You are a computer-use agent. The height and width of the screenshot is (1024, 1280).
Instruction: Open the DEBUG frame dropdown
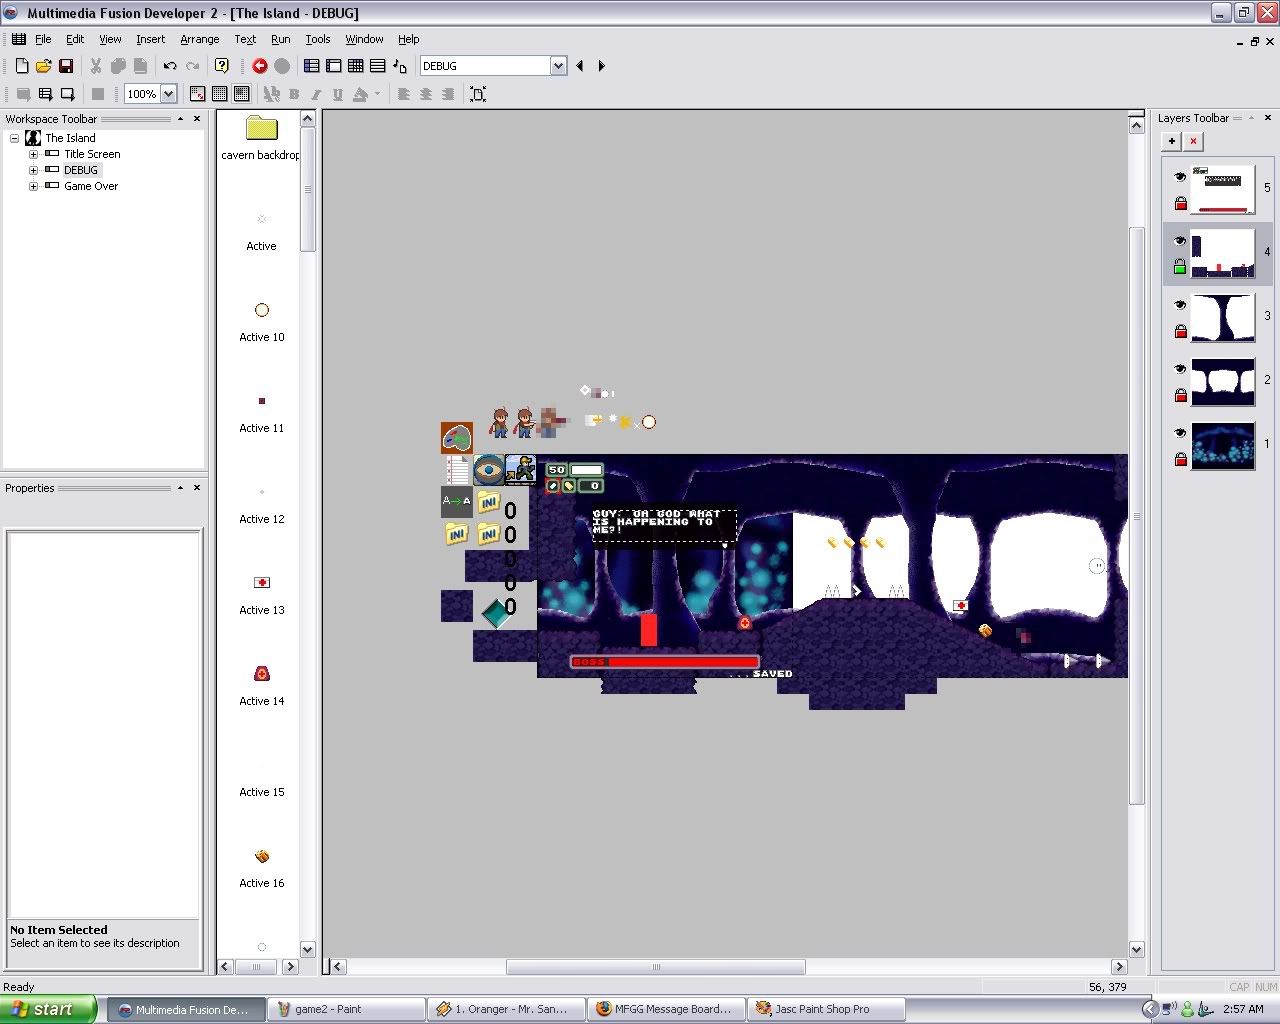tap(558, 66)
